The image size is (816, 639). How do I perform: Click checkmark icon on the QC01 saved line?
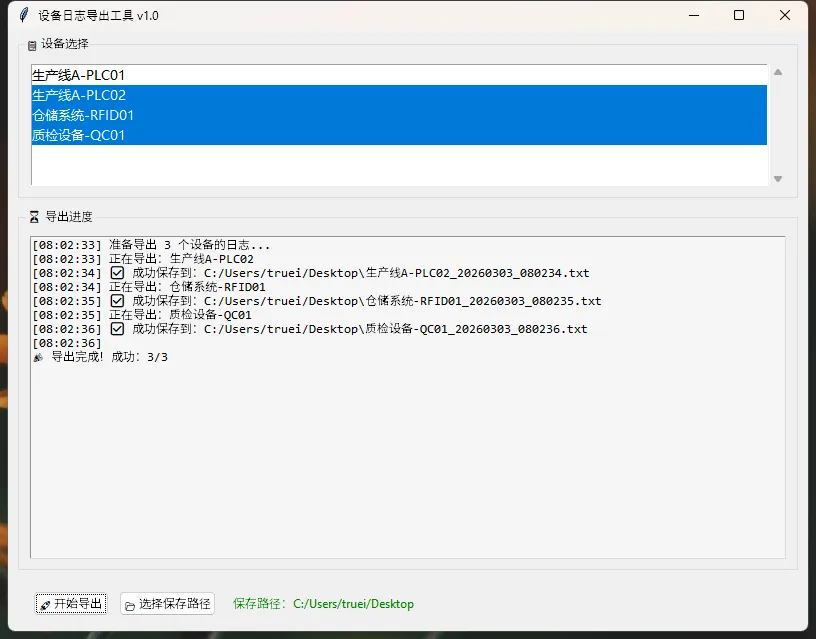pos(117,329)
